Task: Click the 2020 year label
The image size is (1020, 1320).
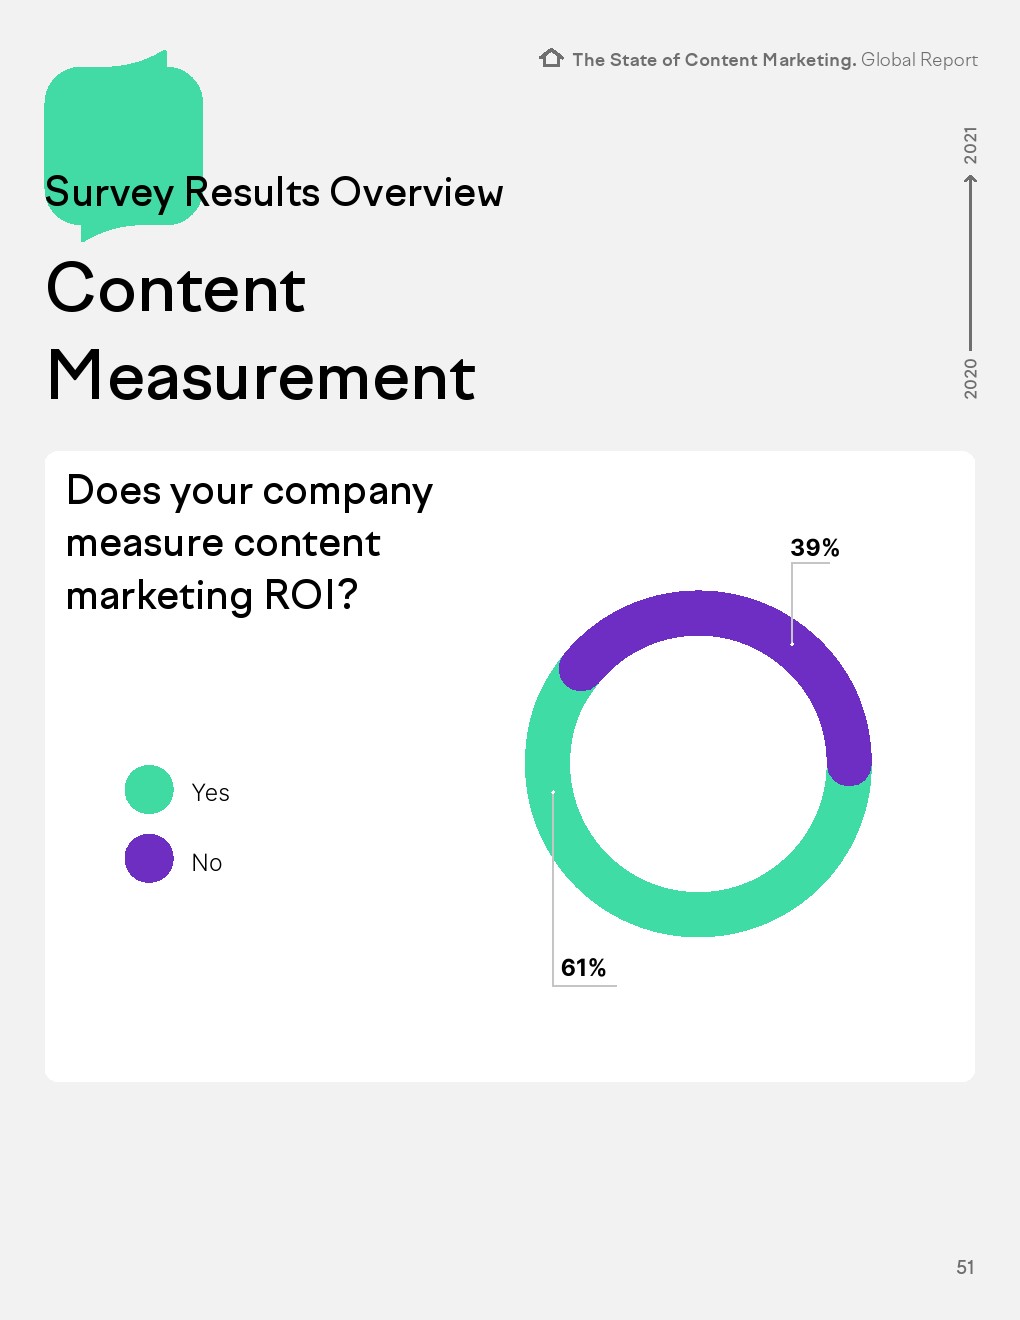Action: pyautogui.click(x=970, y=378)
